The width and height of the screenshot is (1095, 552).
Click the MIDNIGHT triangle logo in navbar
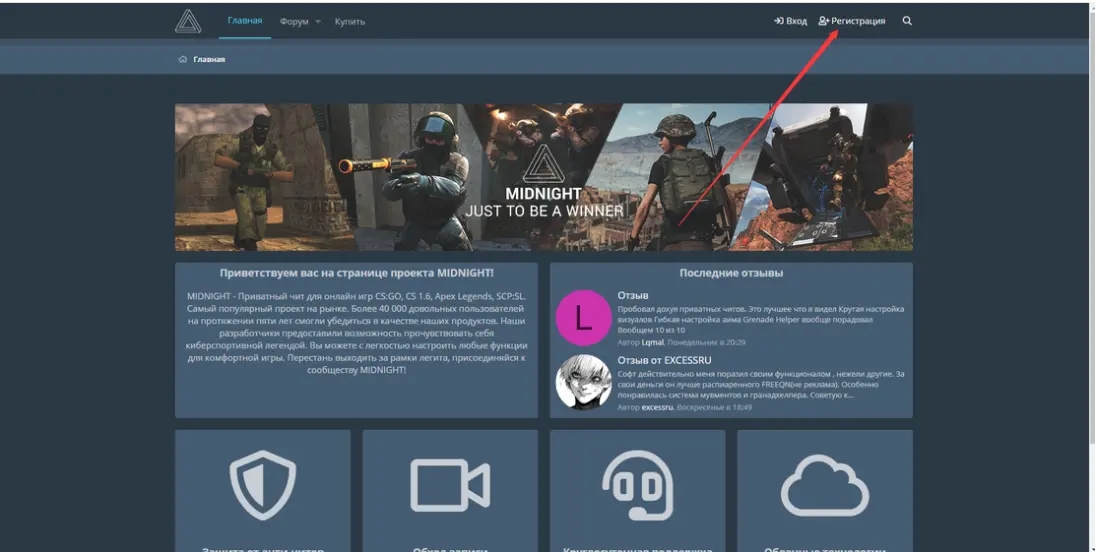pyautogui.click(x=188, y=21)
